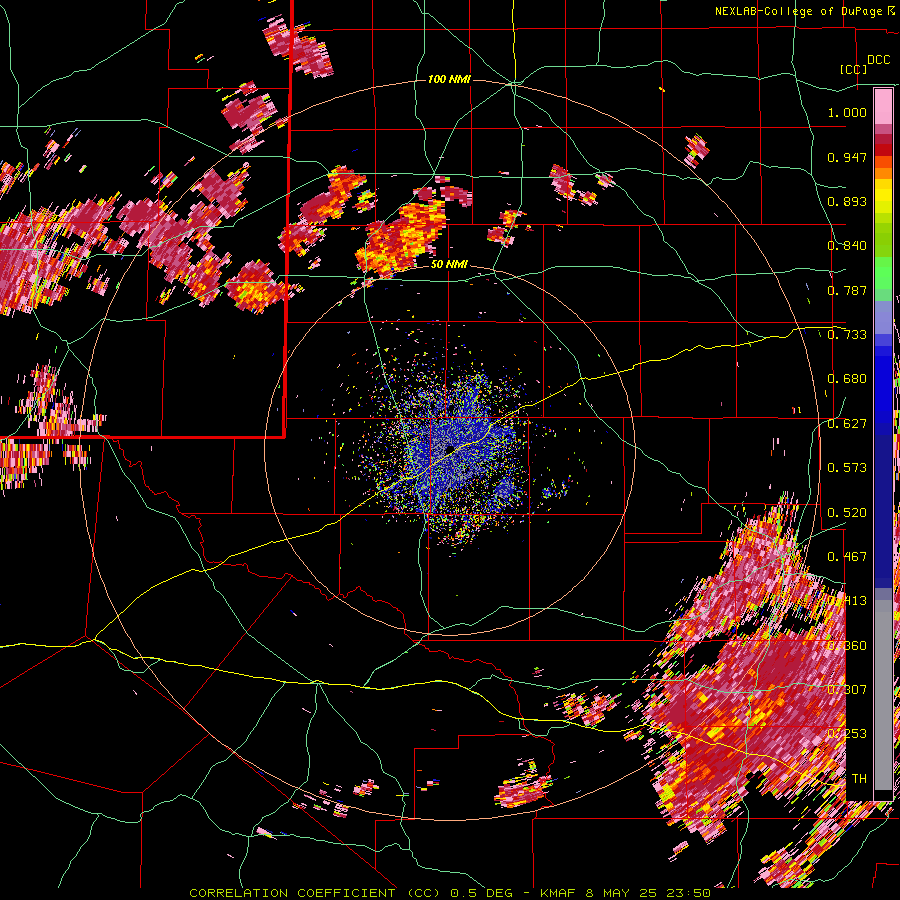Click the black radar site dot at center

(x=451, y=448)
